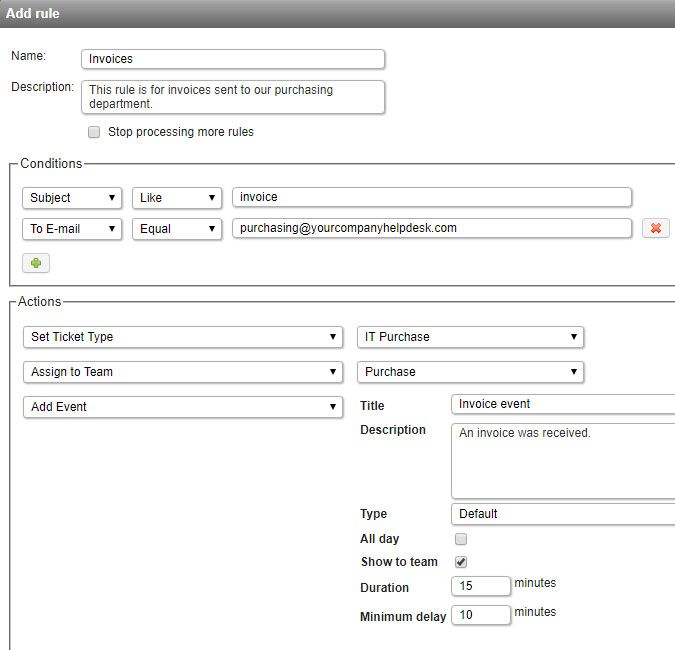Expand the Add Event action dropdown
The height and width of the screenshot is (650, 675).
(x=184, y=407)
